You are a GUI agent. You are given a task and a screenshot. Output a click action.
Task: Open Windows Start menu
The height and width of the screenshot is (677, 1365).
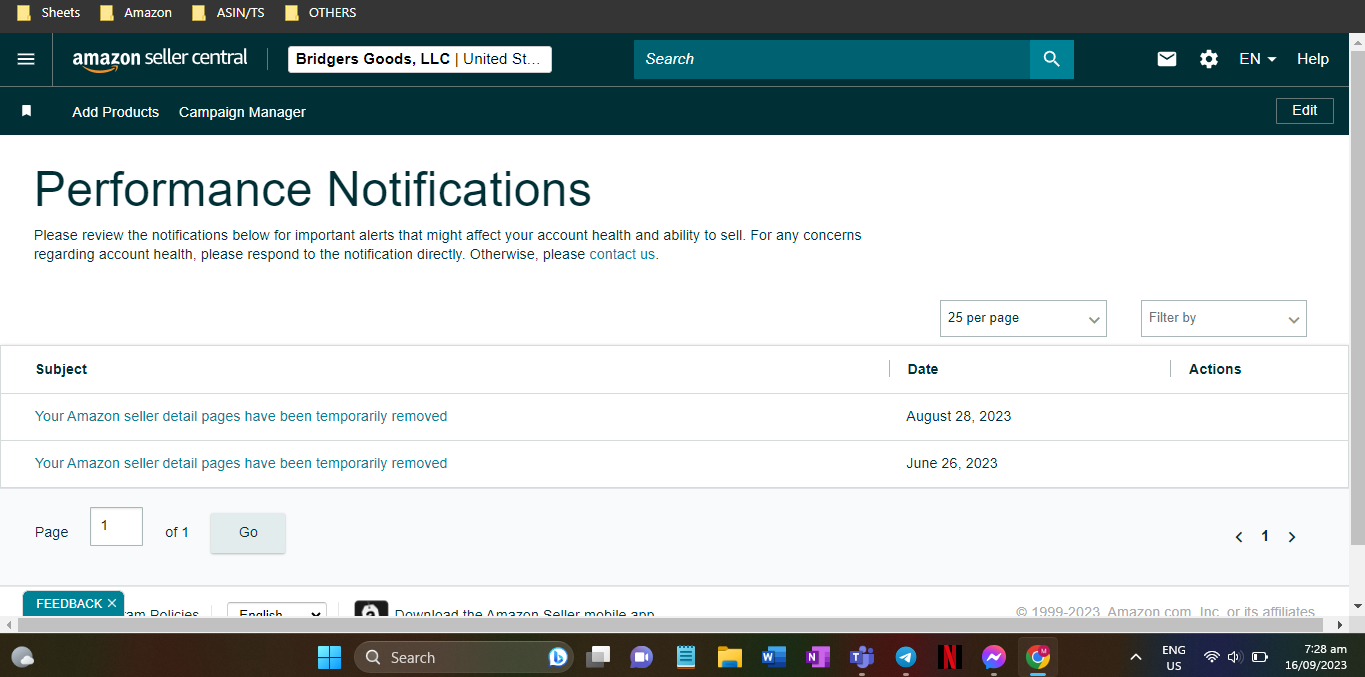point(329,657)
